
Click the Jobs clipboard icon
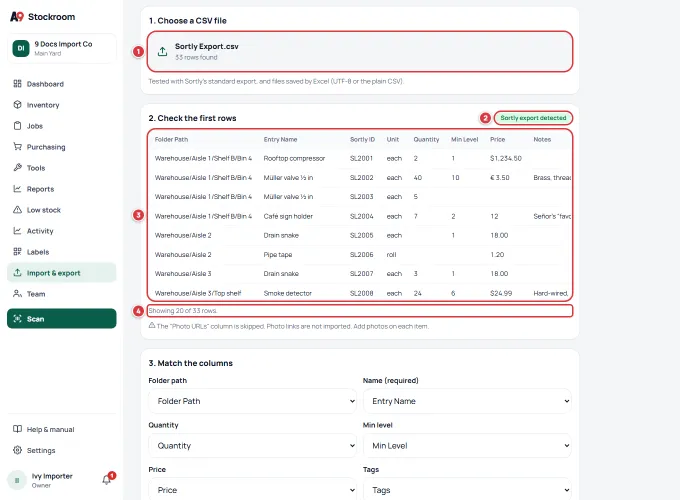coord(17,126)
